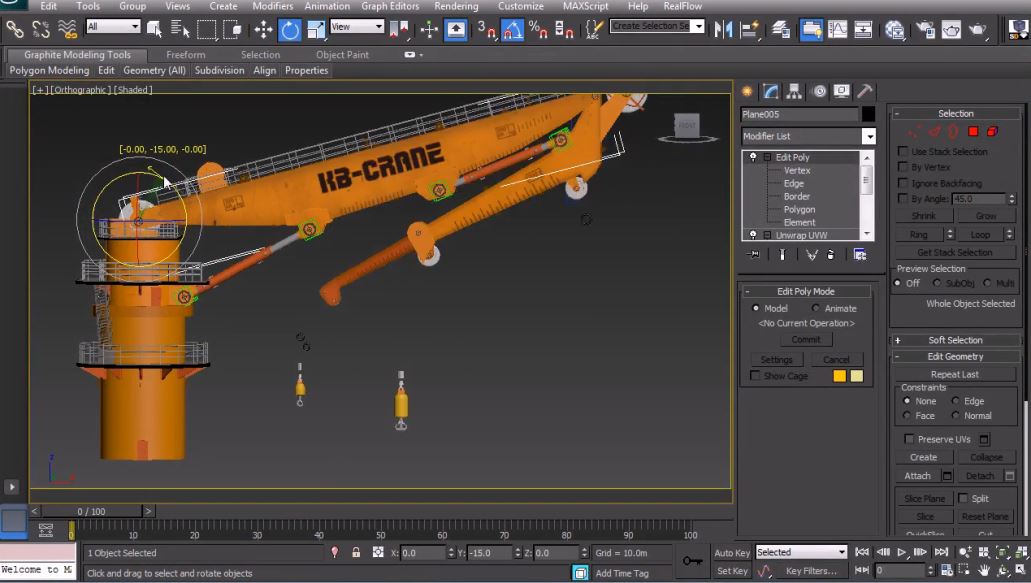Jump to the end of the animation
Screen dimensions: 1031x583
point(941,552)
